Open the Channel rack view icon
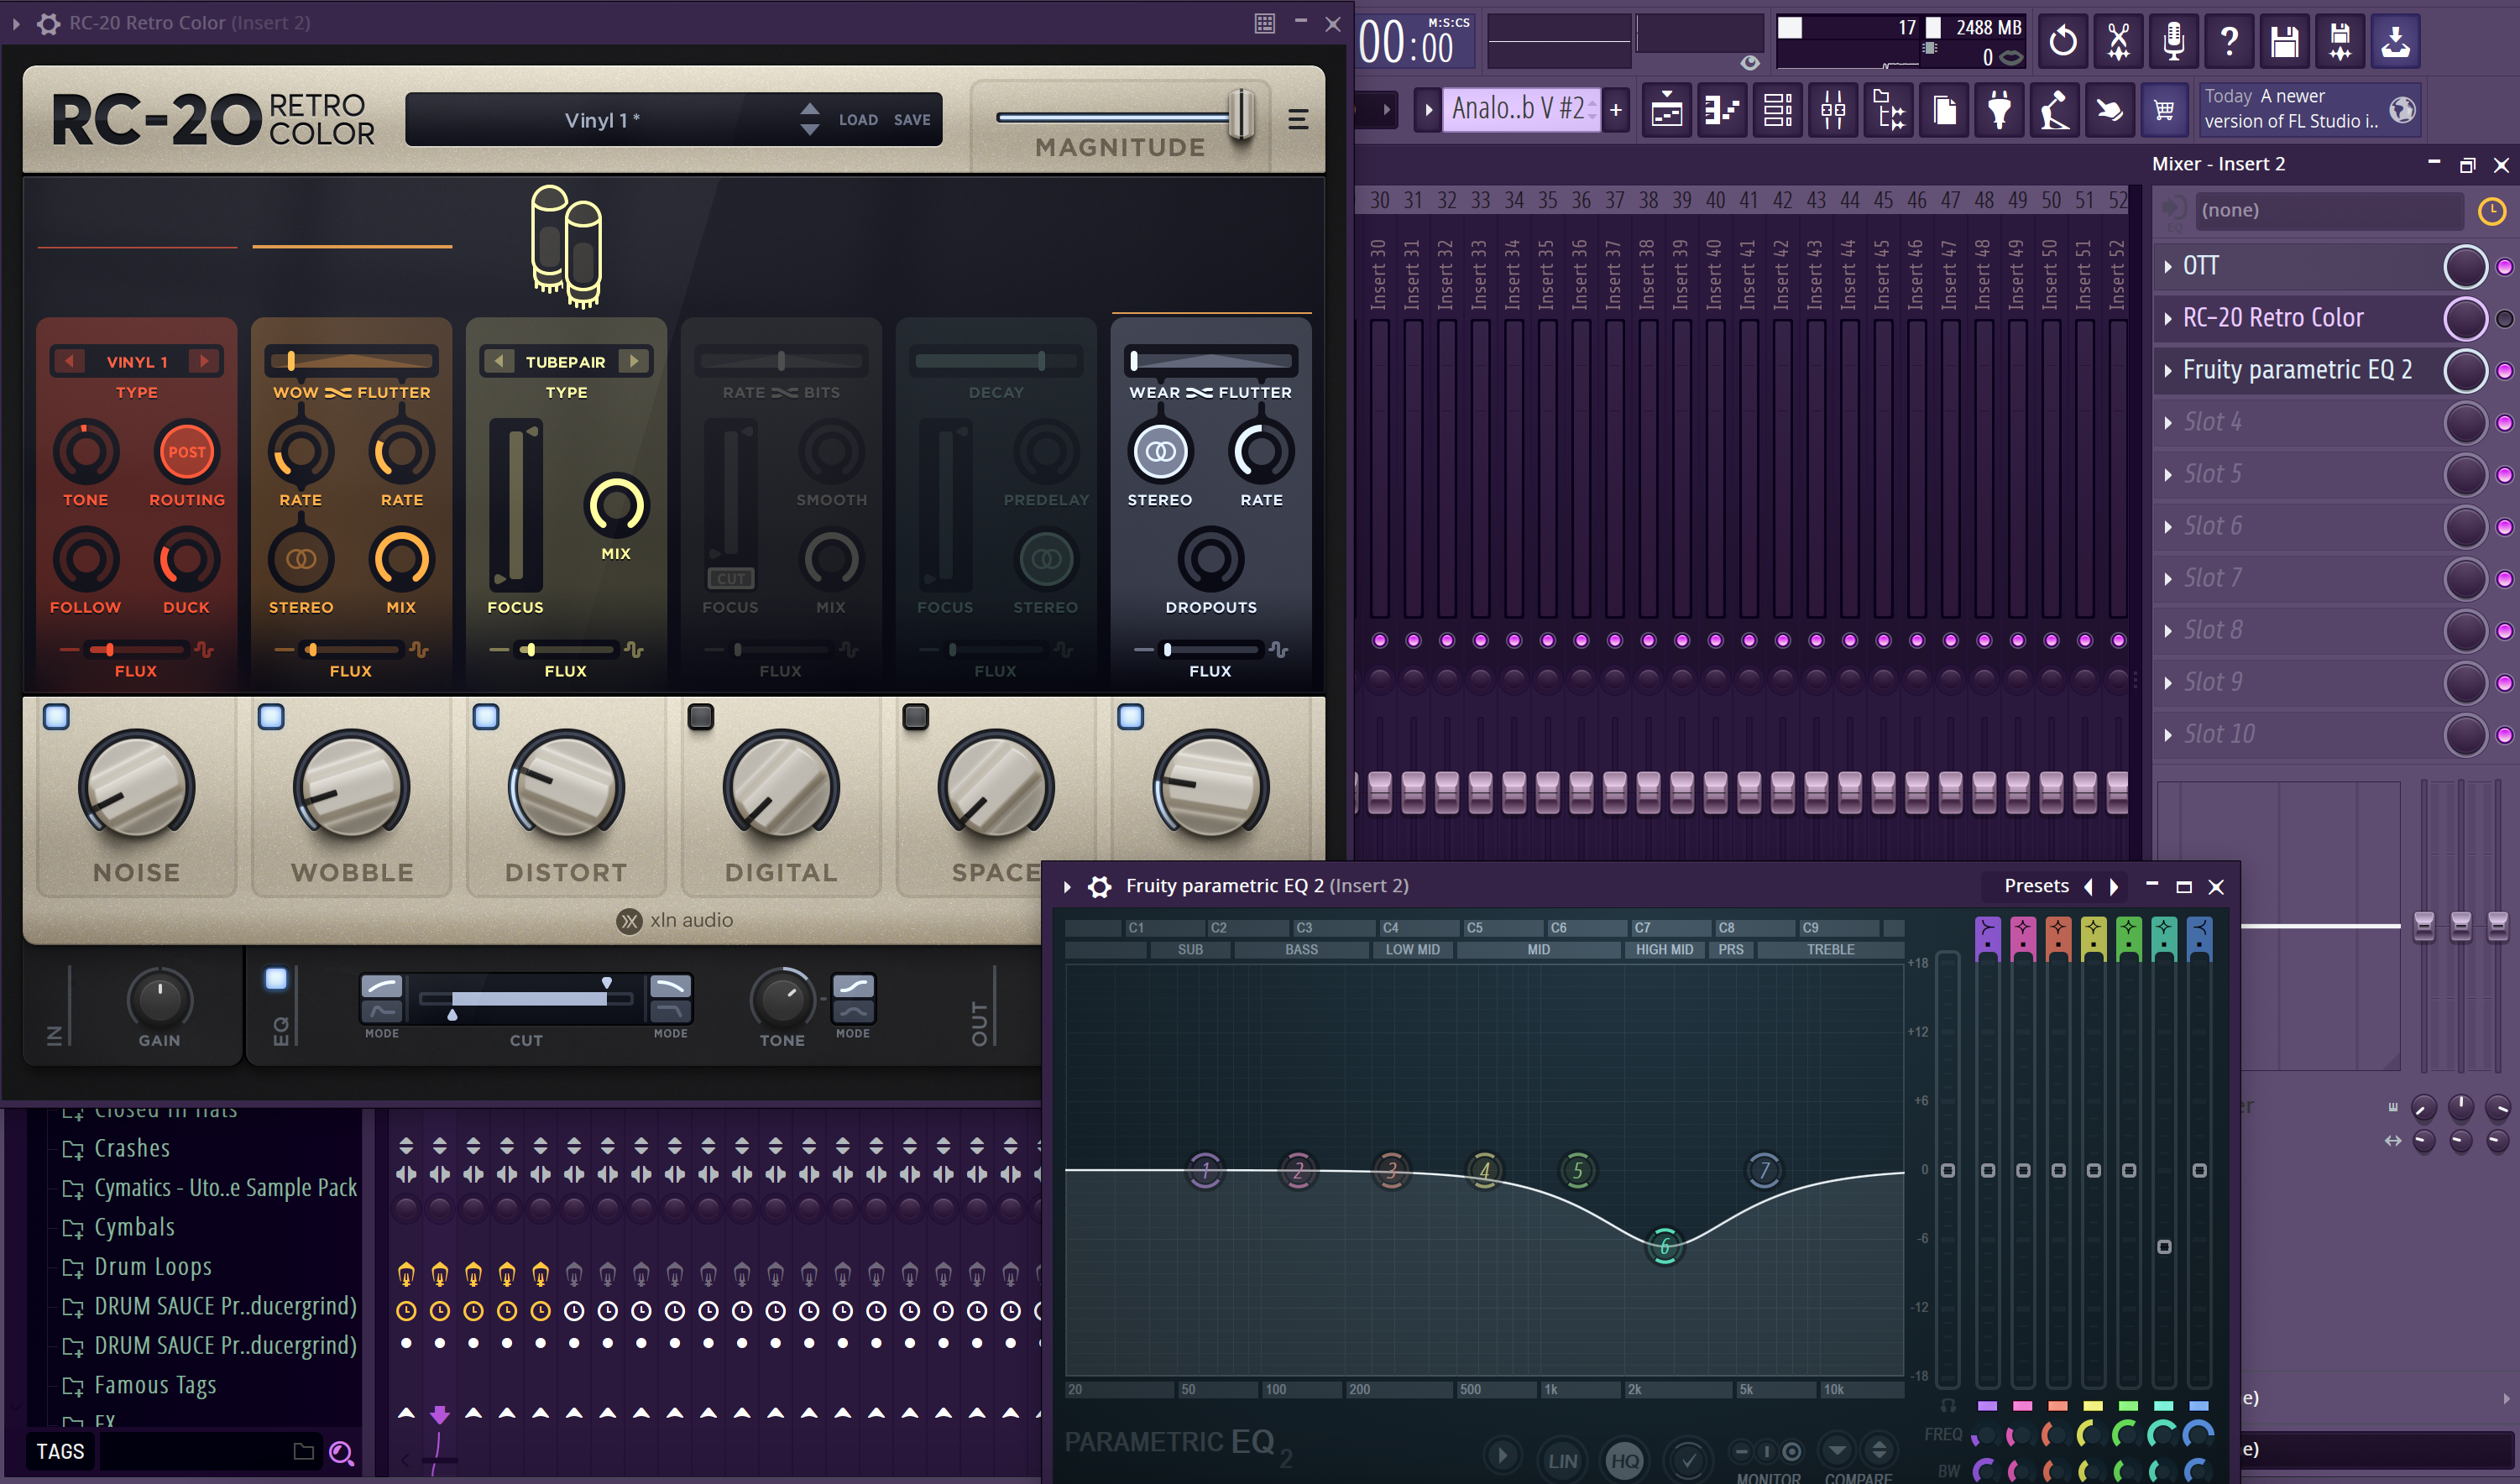 click(1778, 109)
